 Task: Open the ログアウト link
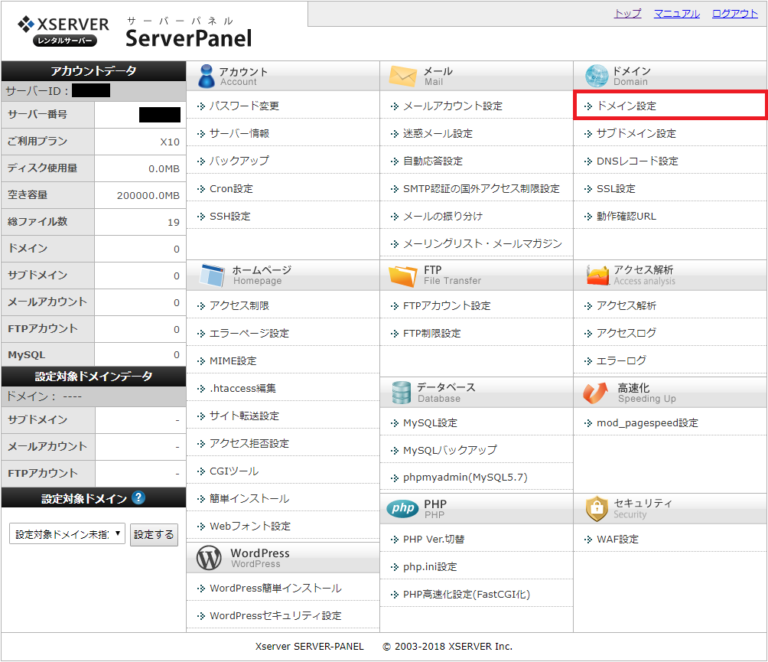point(734,14)
